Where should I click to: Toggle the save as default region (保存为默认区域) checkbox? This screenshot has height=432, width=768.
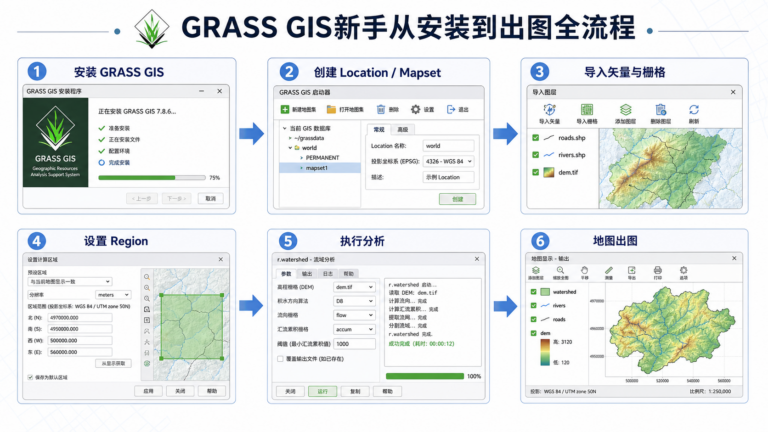pyautogui.click(x=30, y=377)
